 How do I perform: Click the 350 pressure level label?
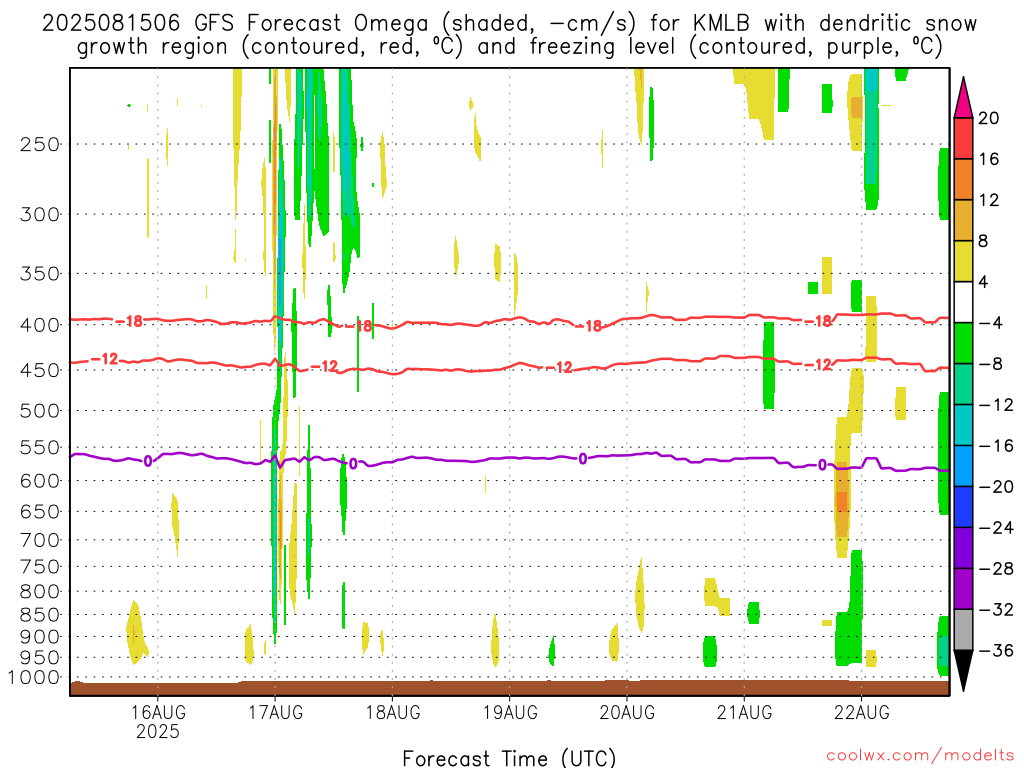[40, 274]
